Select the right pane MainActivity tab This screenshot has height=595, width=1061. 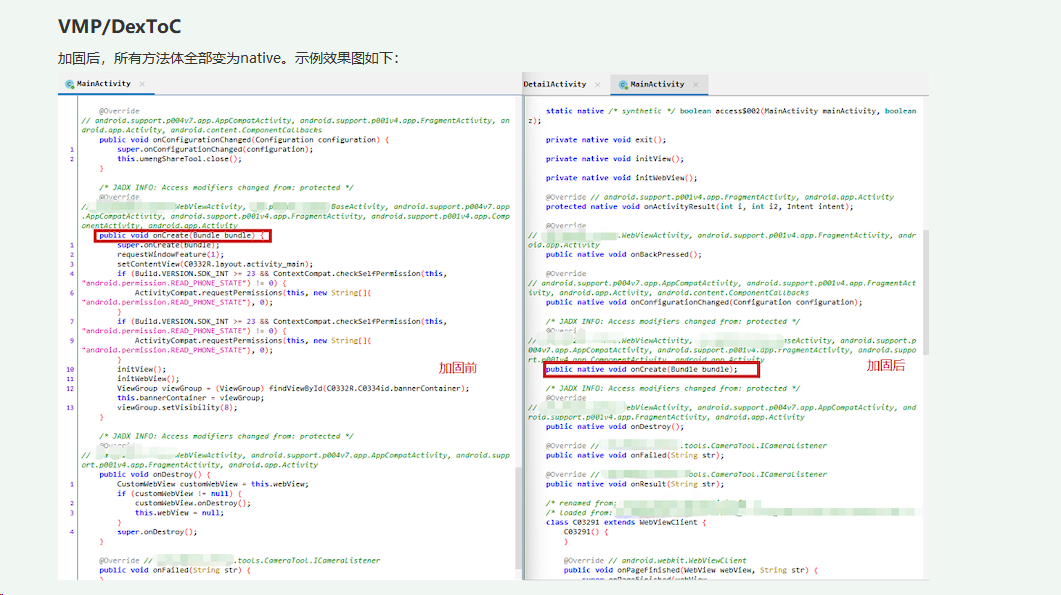point(659,85)
